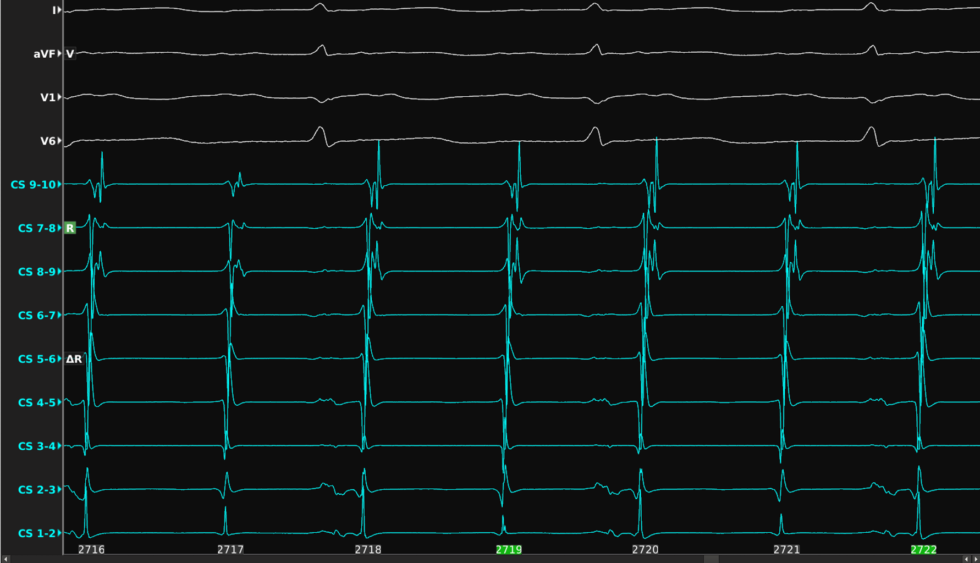Select the CS 6-7 channel label
Image resolution: width=980 pixels, height=563 pixels.
click(x=35, y=315)
